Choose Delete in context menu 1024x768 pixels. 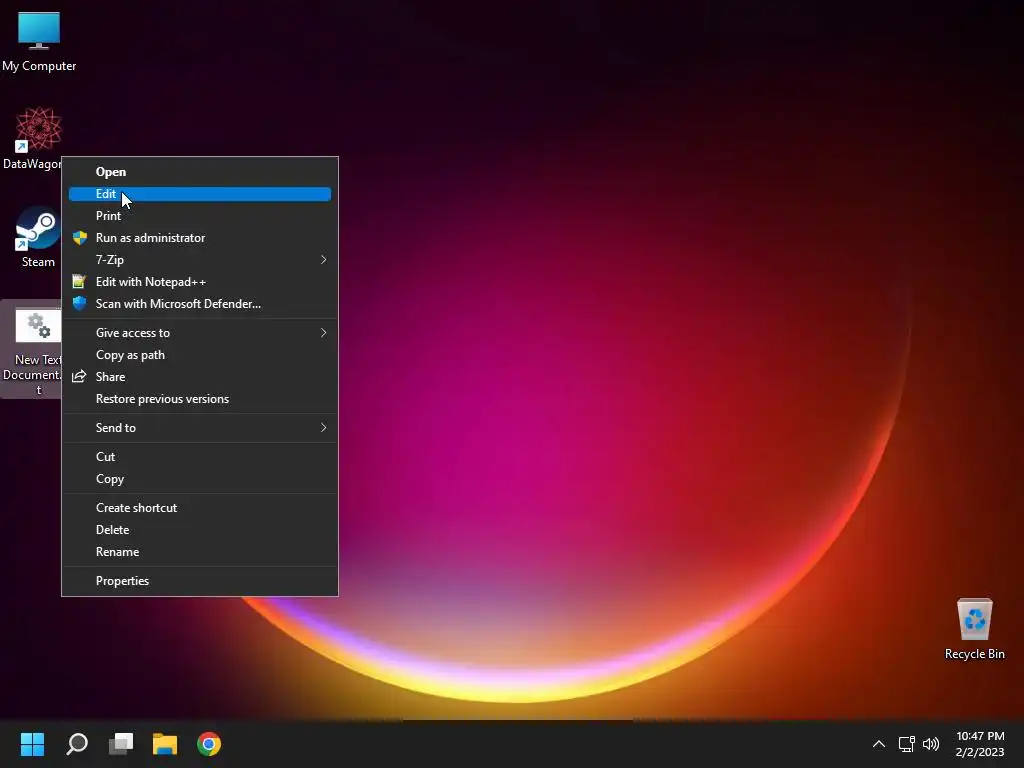(200, 530)
